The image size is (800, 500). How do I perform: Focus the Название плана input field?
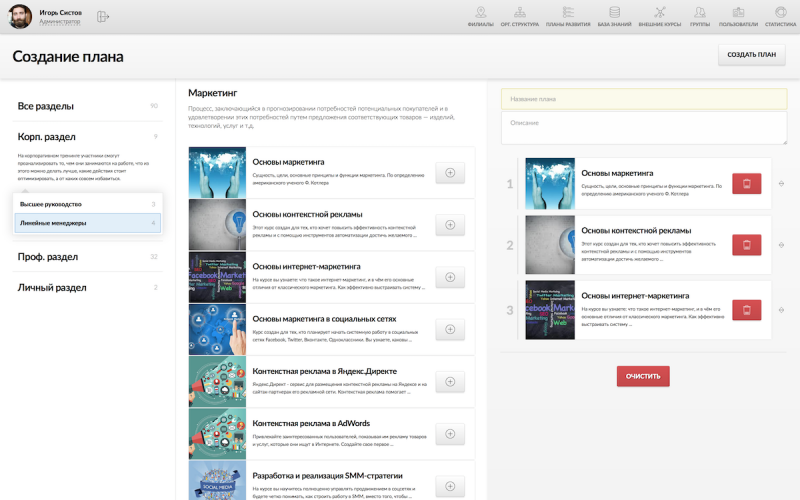(644, 99)
